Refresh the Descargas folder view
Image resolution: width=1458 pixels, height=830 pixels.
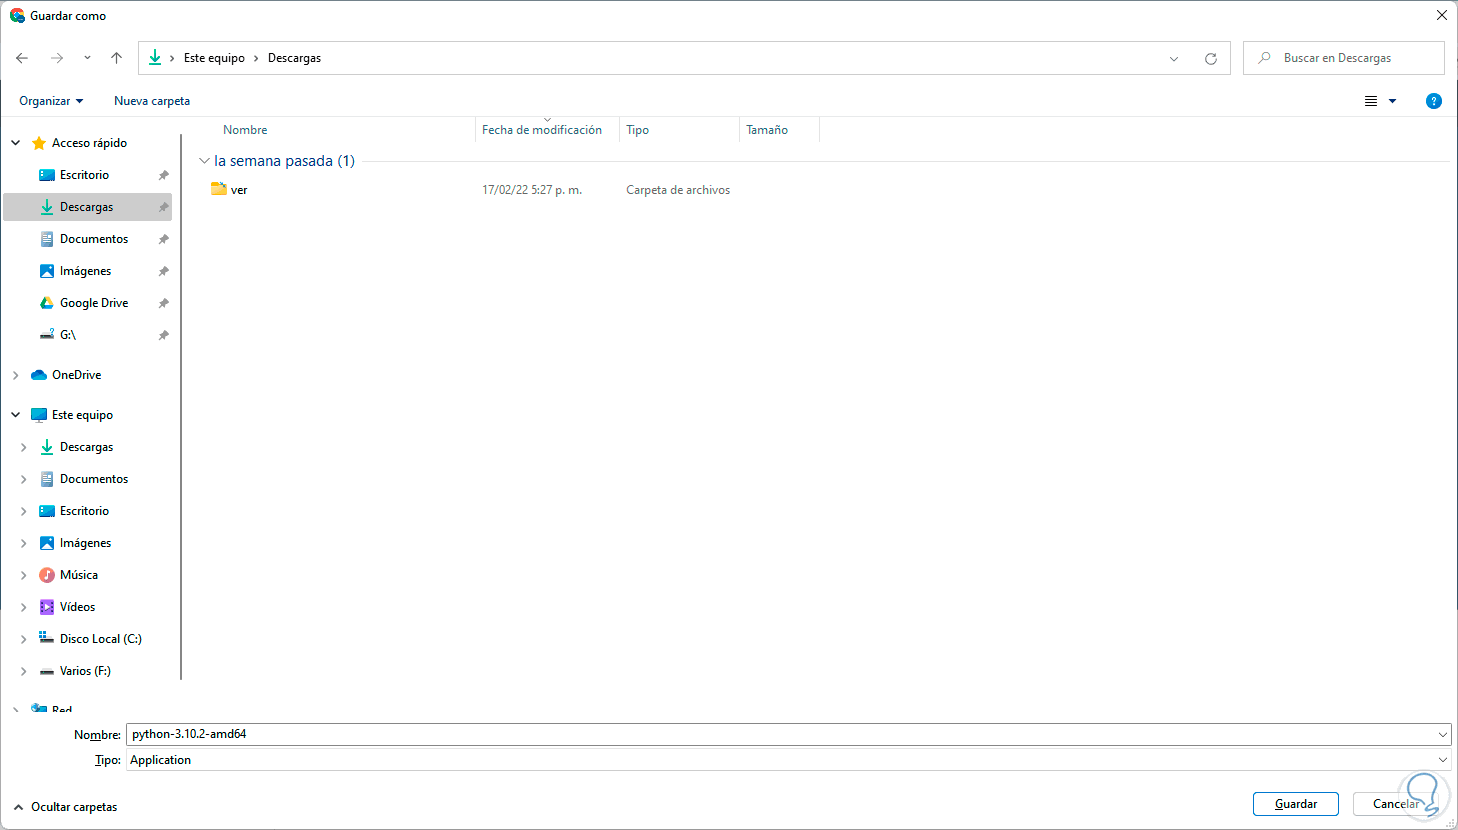coord(1211,59)
